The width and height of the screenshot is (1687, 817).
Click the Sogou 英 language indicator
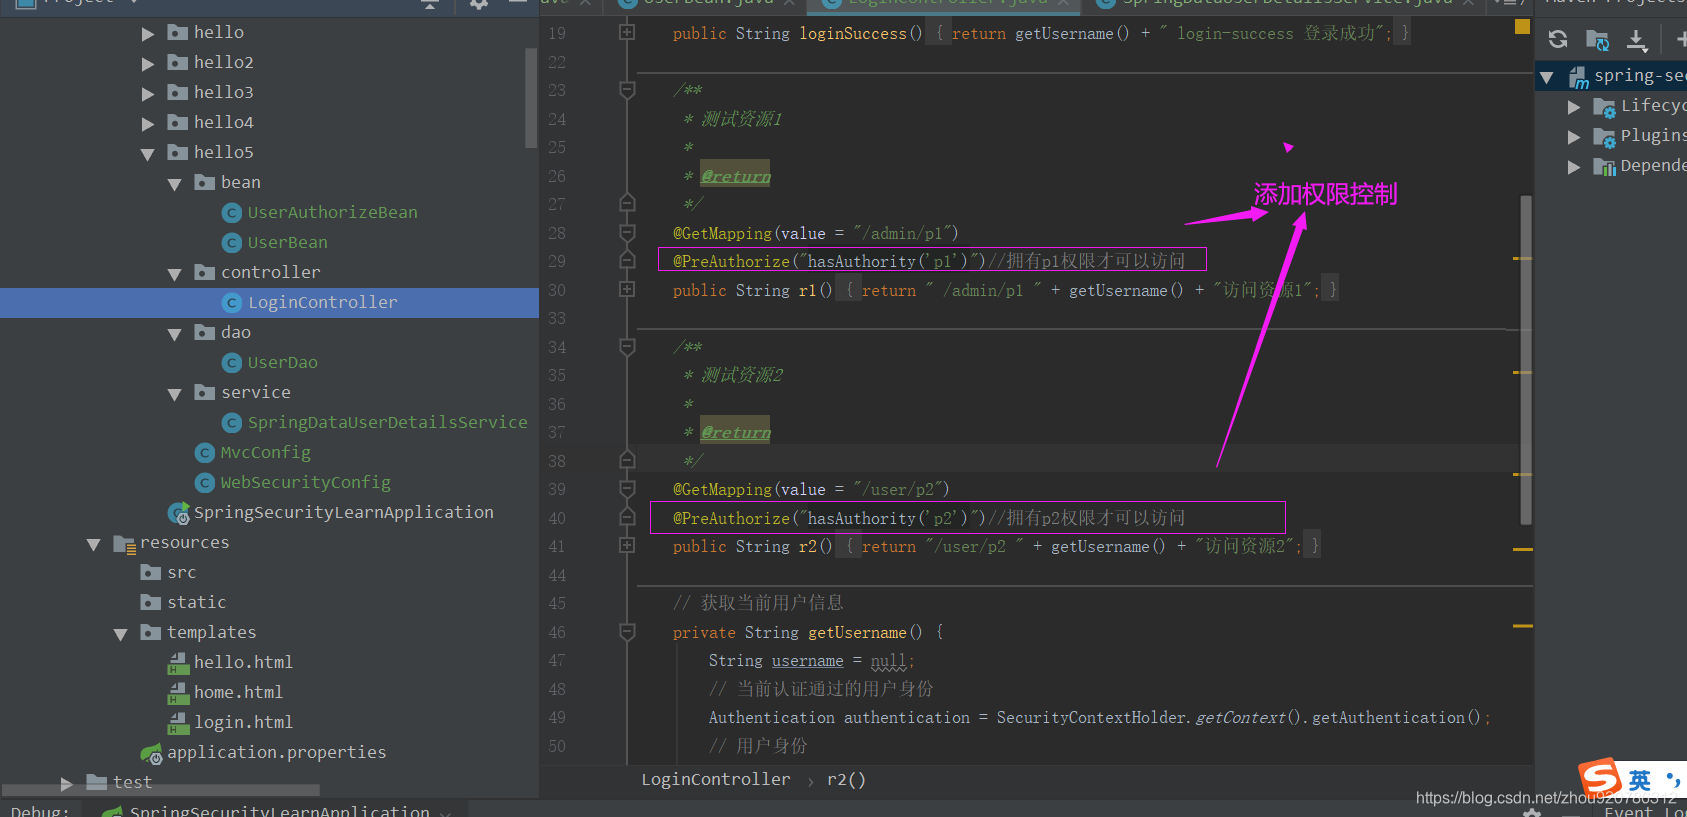coord(1640,780)
